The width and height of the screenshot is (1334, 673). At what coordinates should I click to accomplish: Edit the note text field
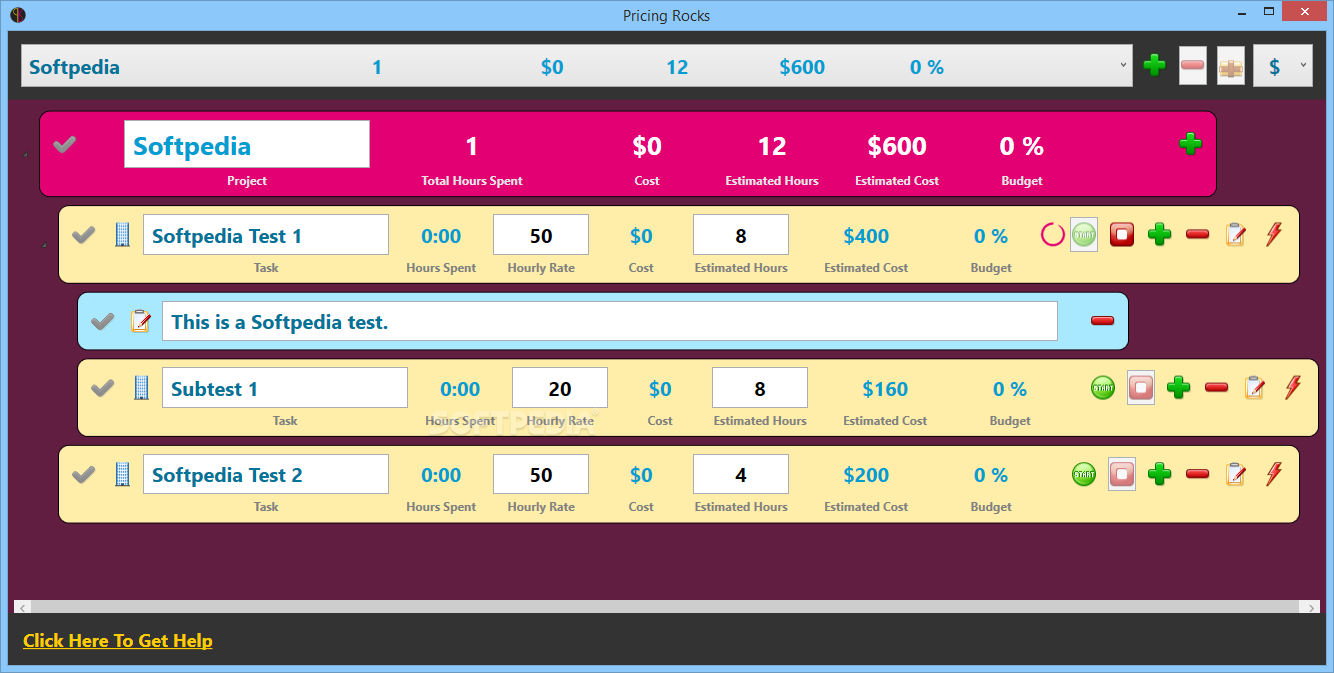610,321
